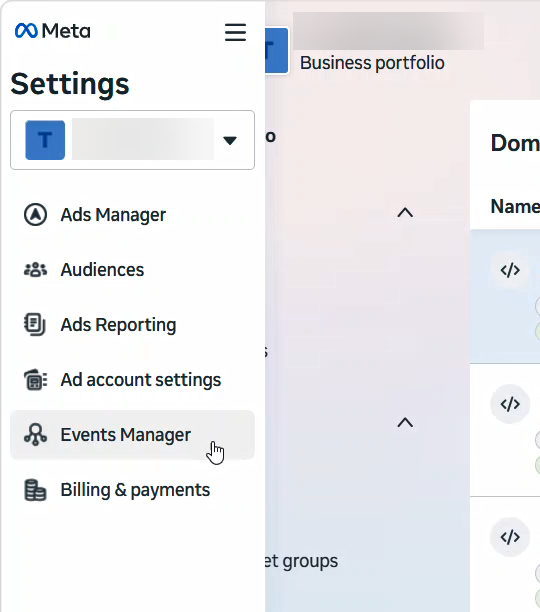Click the Name column header
Image resolution: width=540 pixels, height=612 pixels.
click(x=515, y=206)
